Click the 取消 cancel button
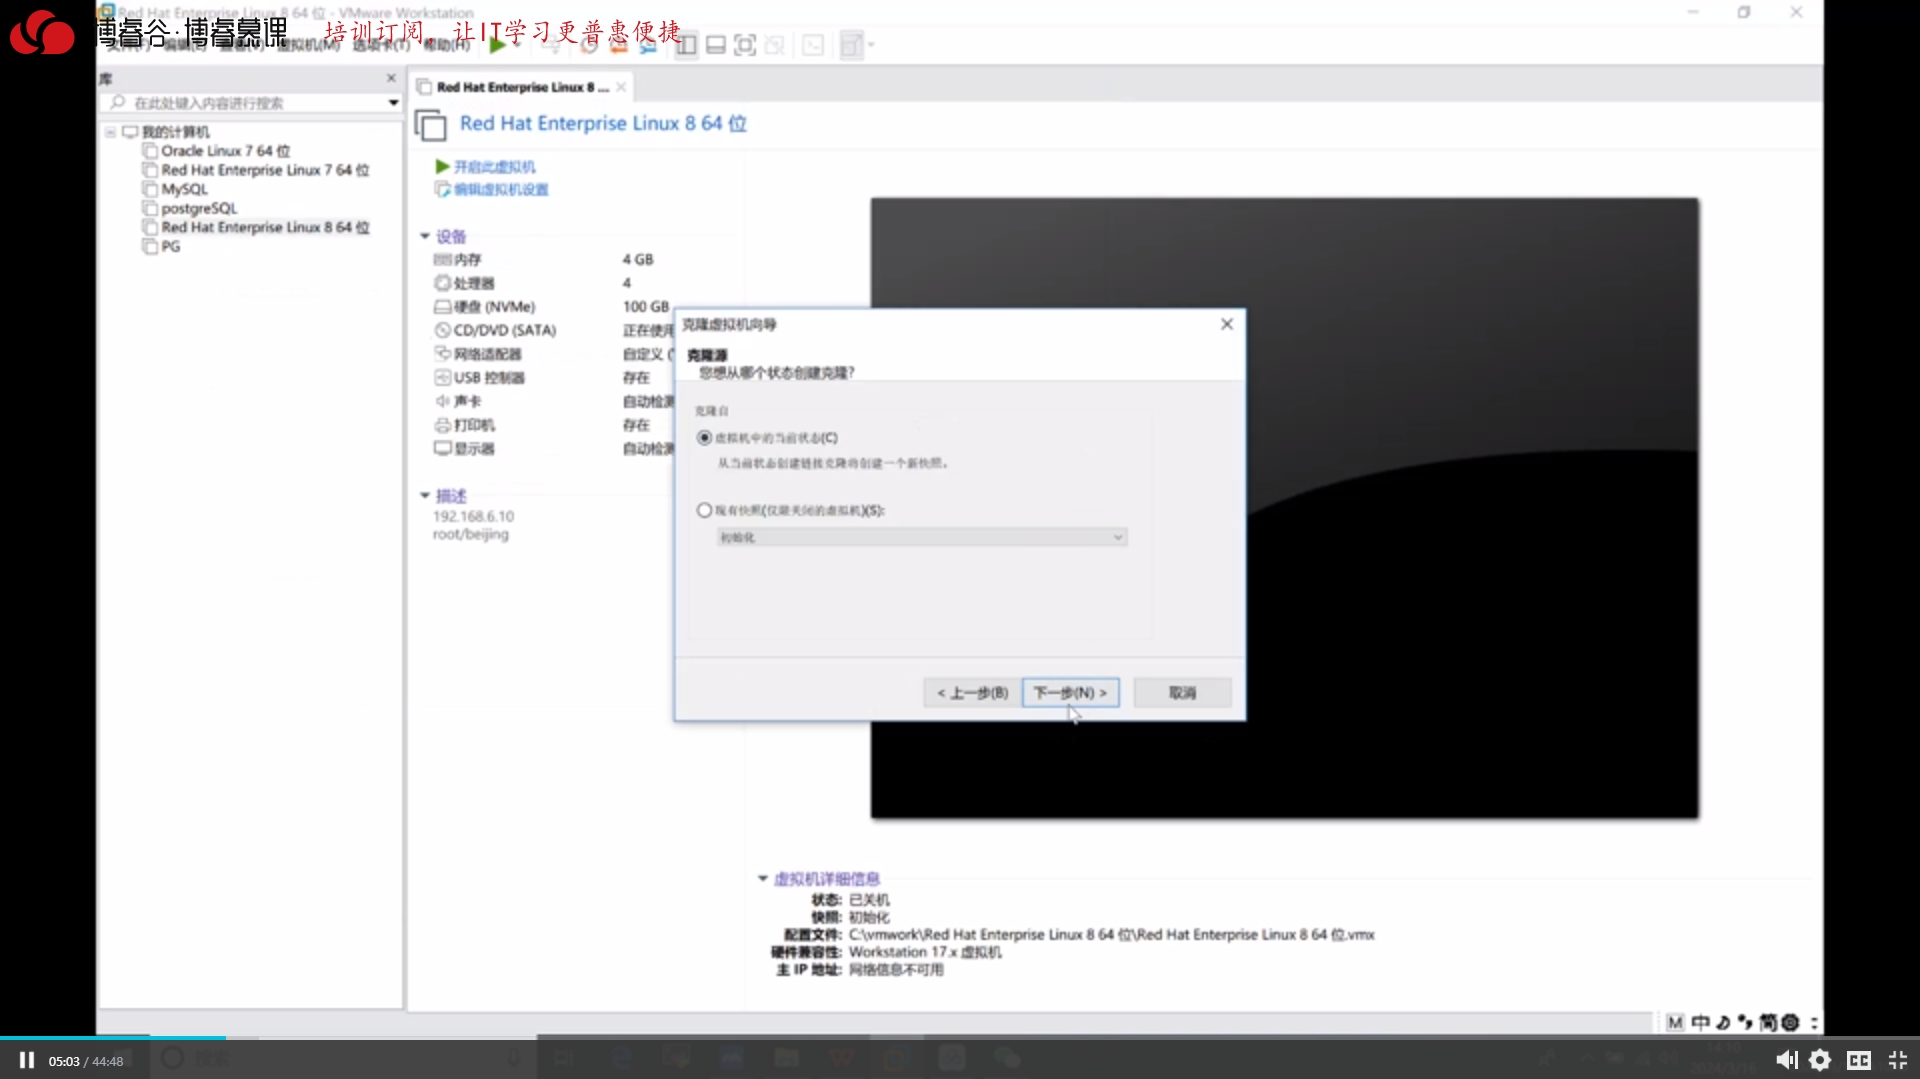The width and height of the screenshot is (1920, 1079). 1182,692
